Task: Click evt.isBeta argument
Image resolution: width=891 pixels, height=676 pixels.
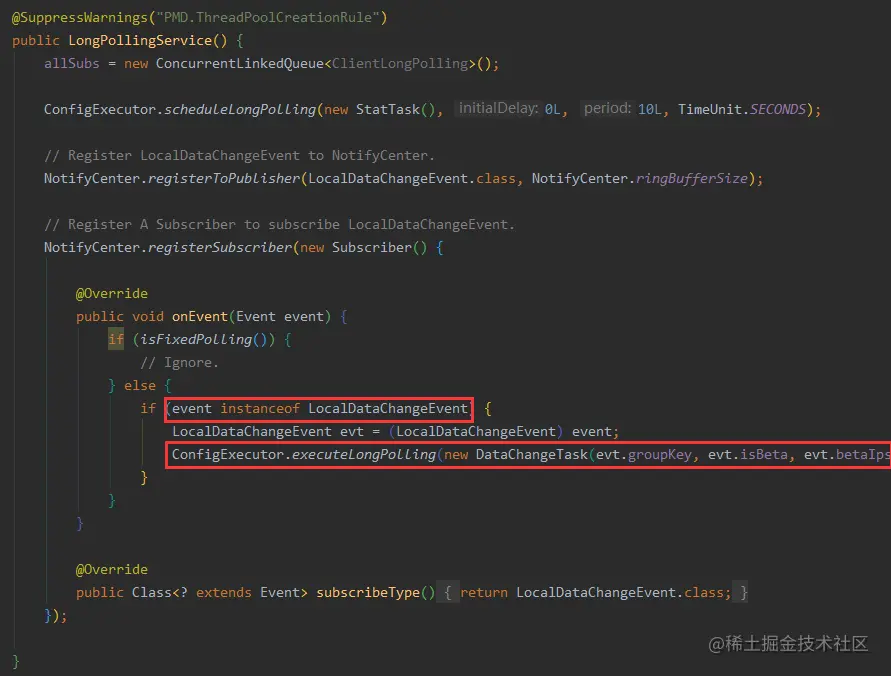Action: click(x=748, y=454)
